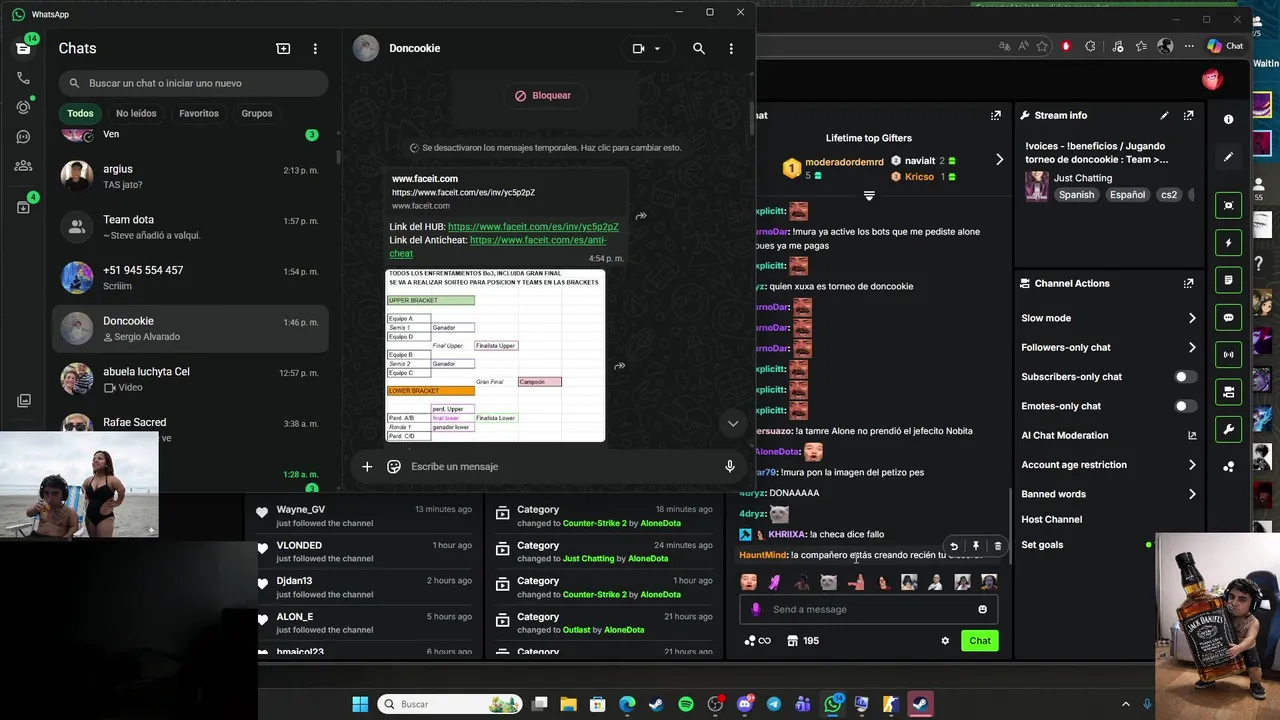Pop out the Stream info panel
The image size is (1280, 720).
1188,115
